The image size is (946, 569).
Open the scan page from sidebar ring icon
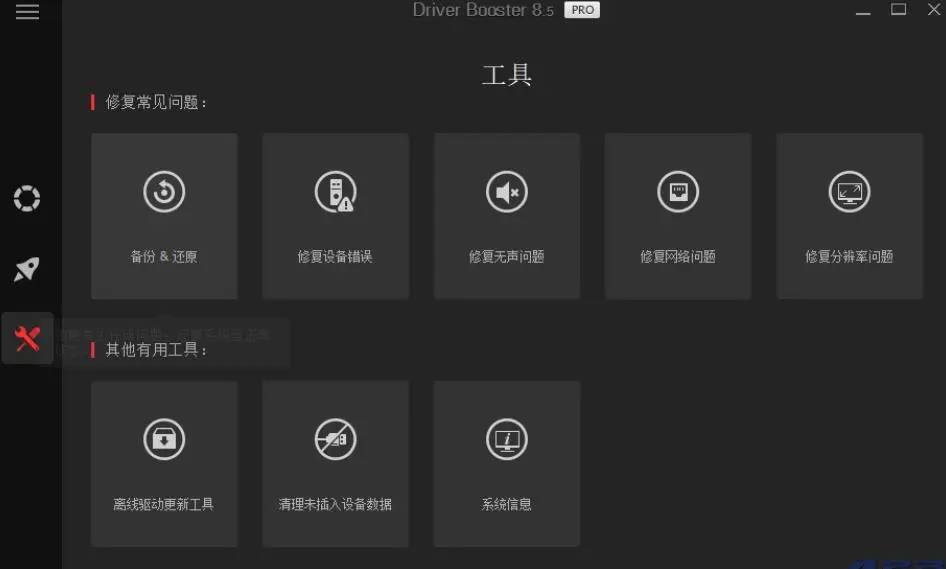tap(27, 198)
